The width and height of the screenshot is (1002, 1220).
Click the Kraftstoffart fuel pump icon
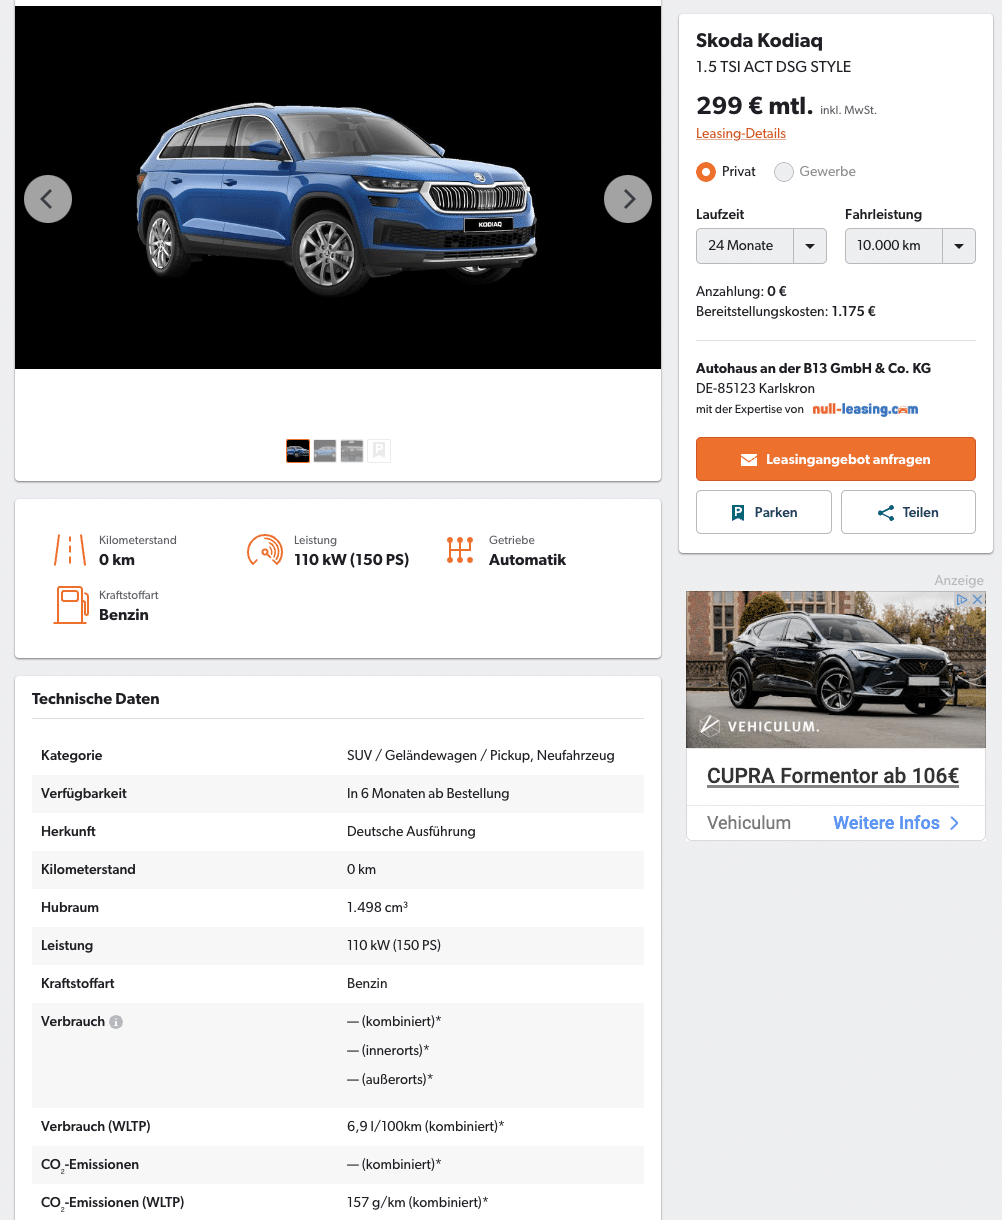coord(71,605)
